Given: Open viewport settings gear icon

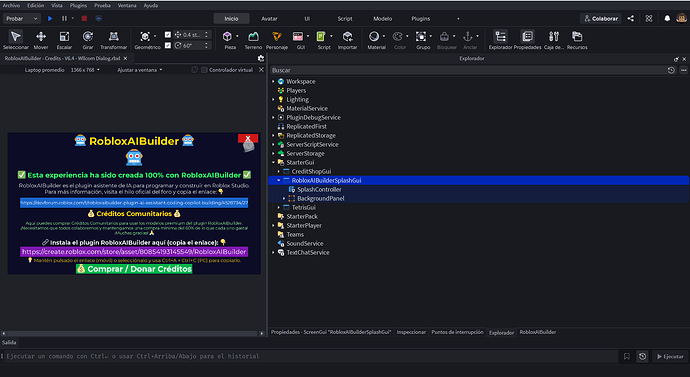Looking at the screenshot, I should 261,58.
